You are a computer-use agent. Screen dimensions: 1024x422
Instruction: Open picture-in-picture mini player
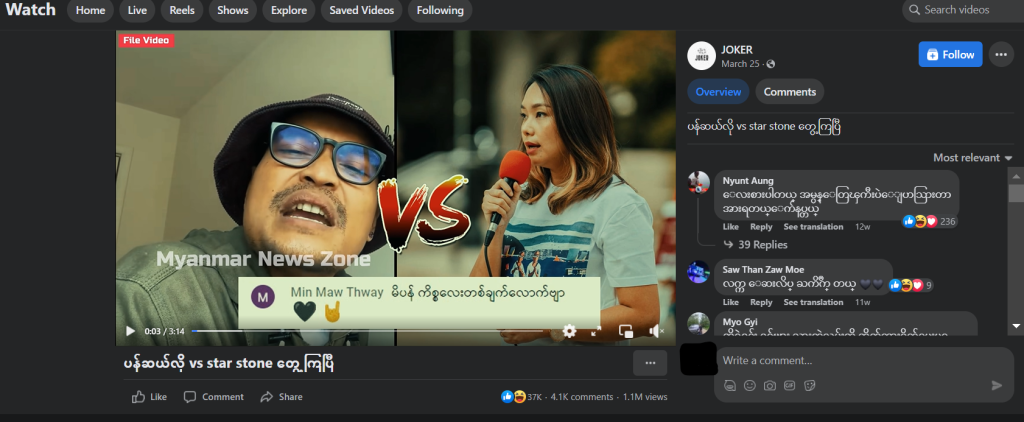tap(626, 331)
